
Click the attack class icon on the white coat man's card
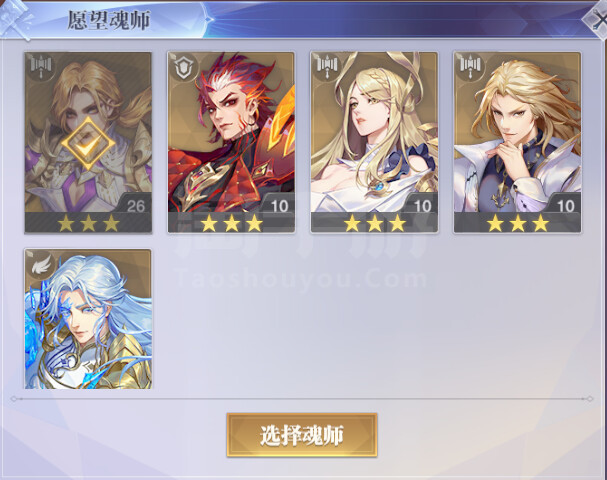(470, 67)
